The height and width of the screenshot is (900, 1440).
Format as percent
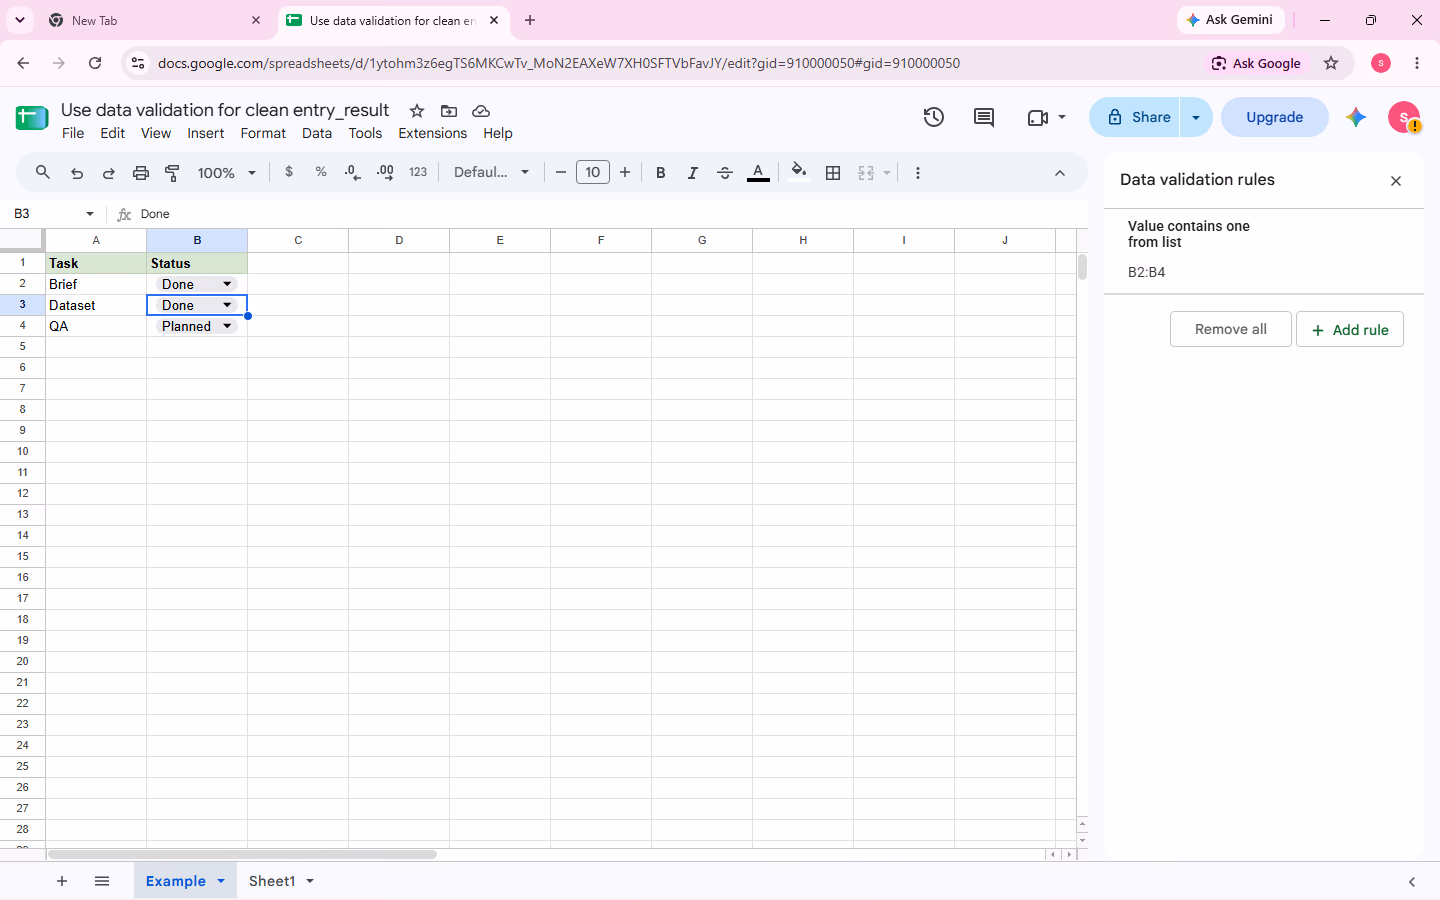coord(321,172)
